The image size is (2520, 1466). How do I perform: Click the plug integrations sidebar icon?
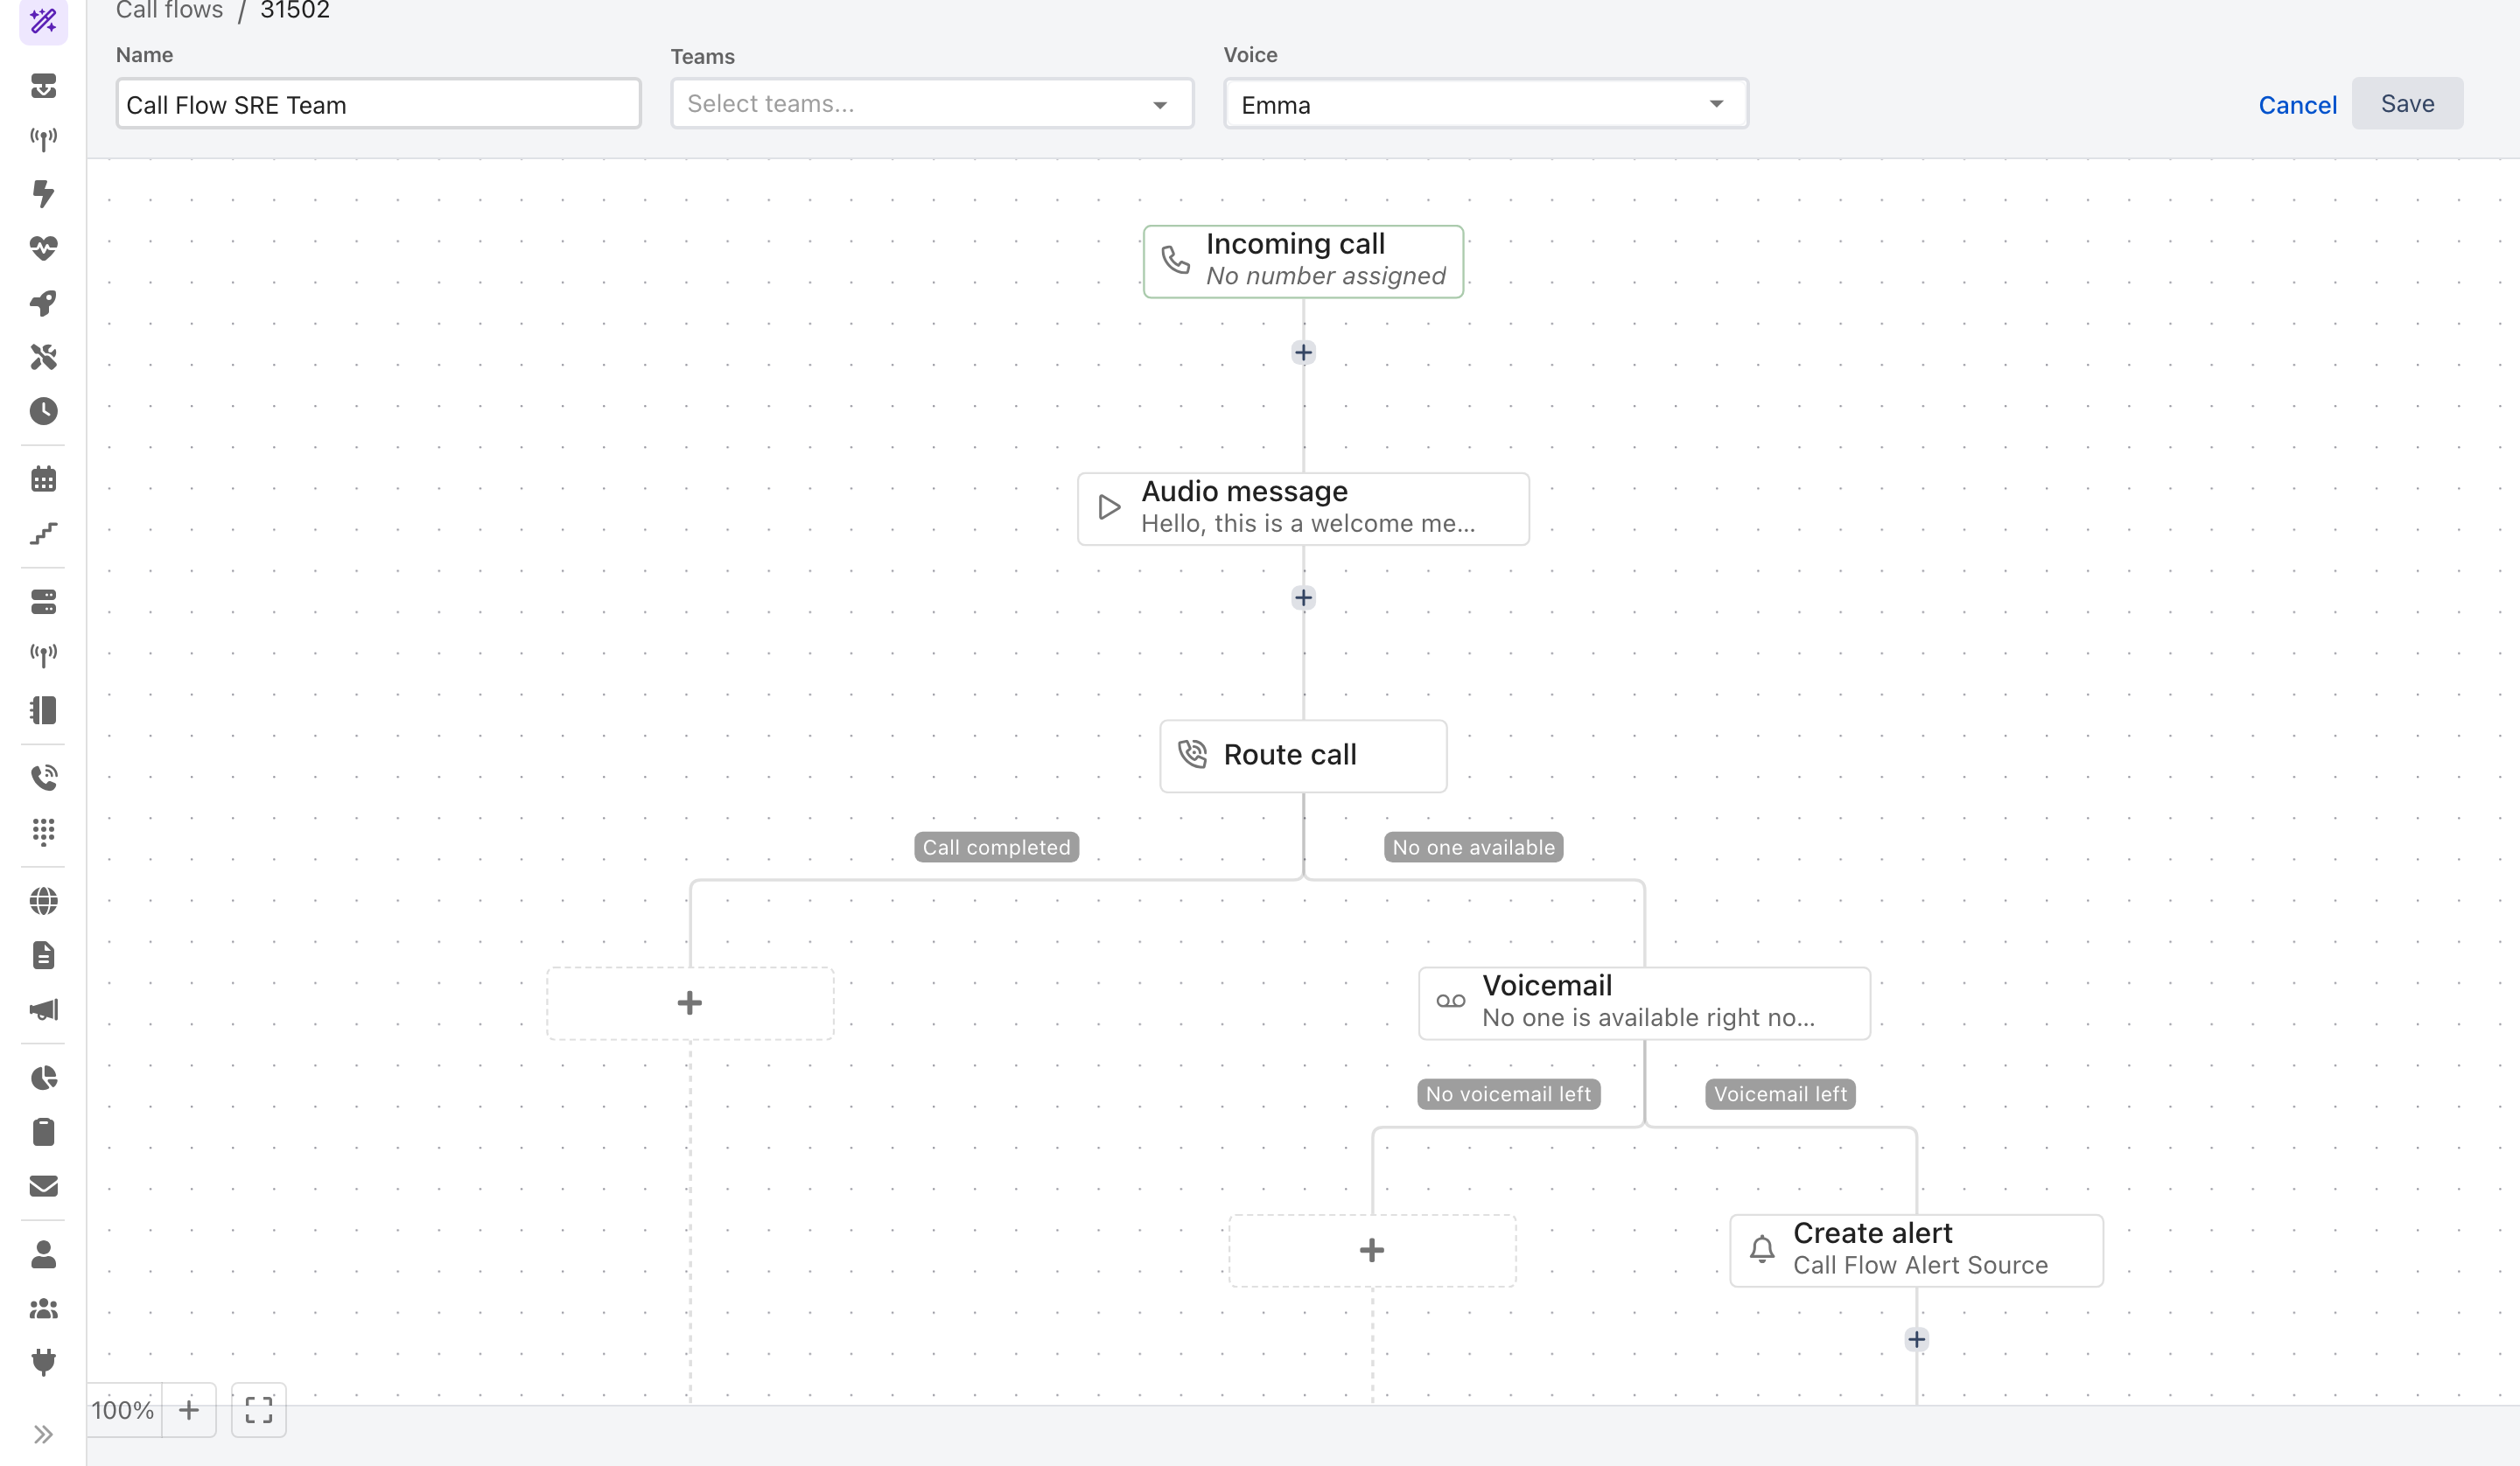coord(43,1362)
